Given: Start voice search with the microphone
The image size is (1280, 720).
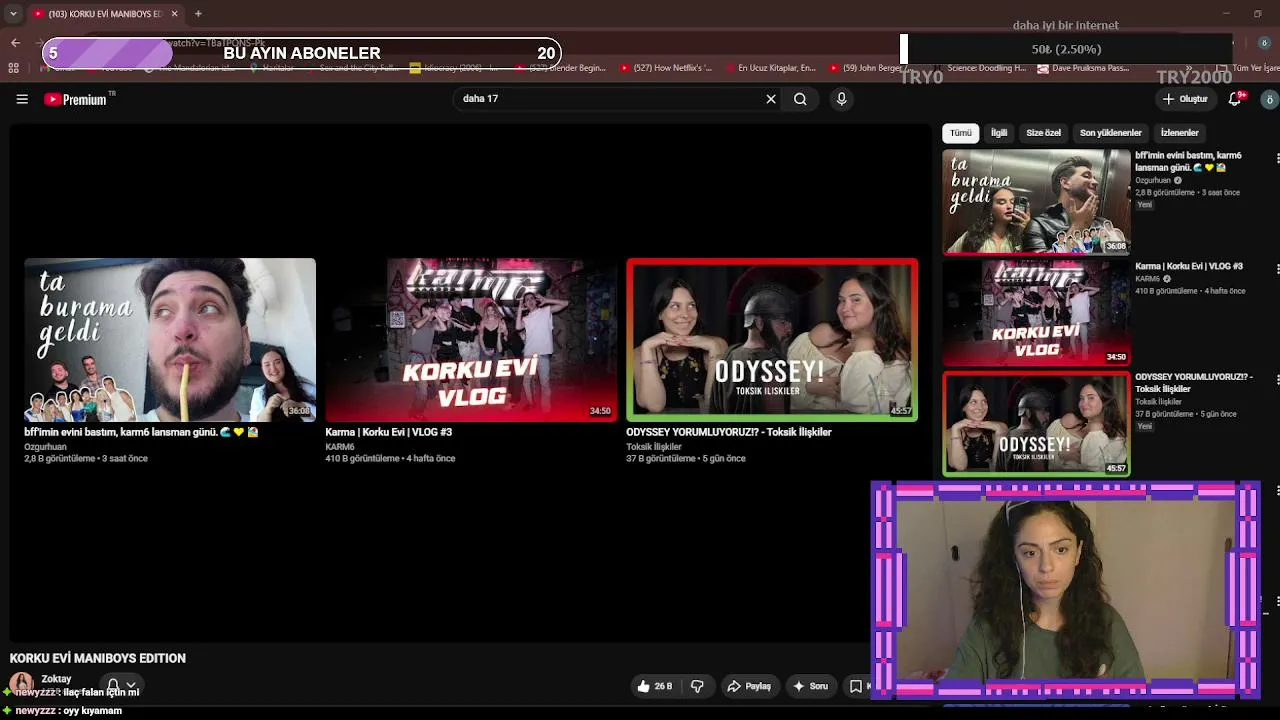Looking at the screenshot, I should [841, 99].
